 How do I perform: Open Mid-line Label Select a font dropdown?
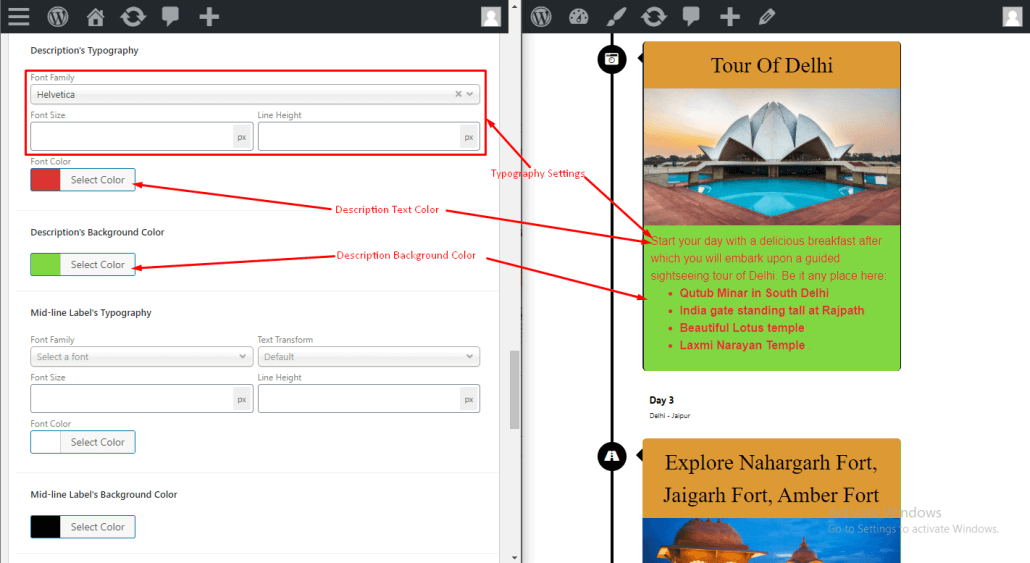[x=141, y=357]
